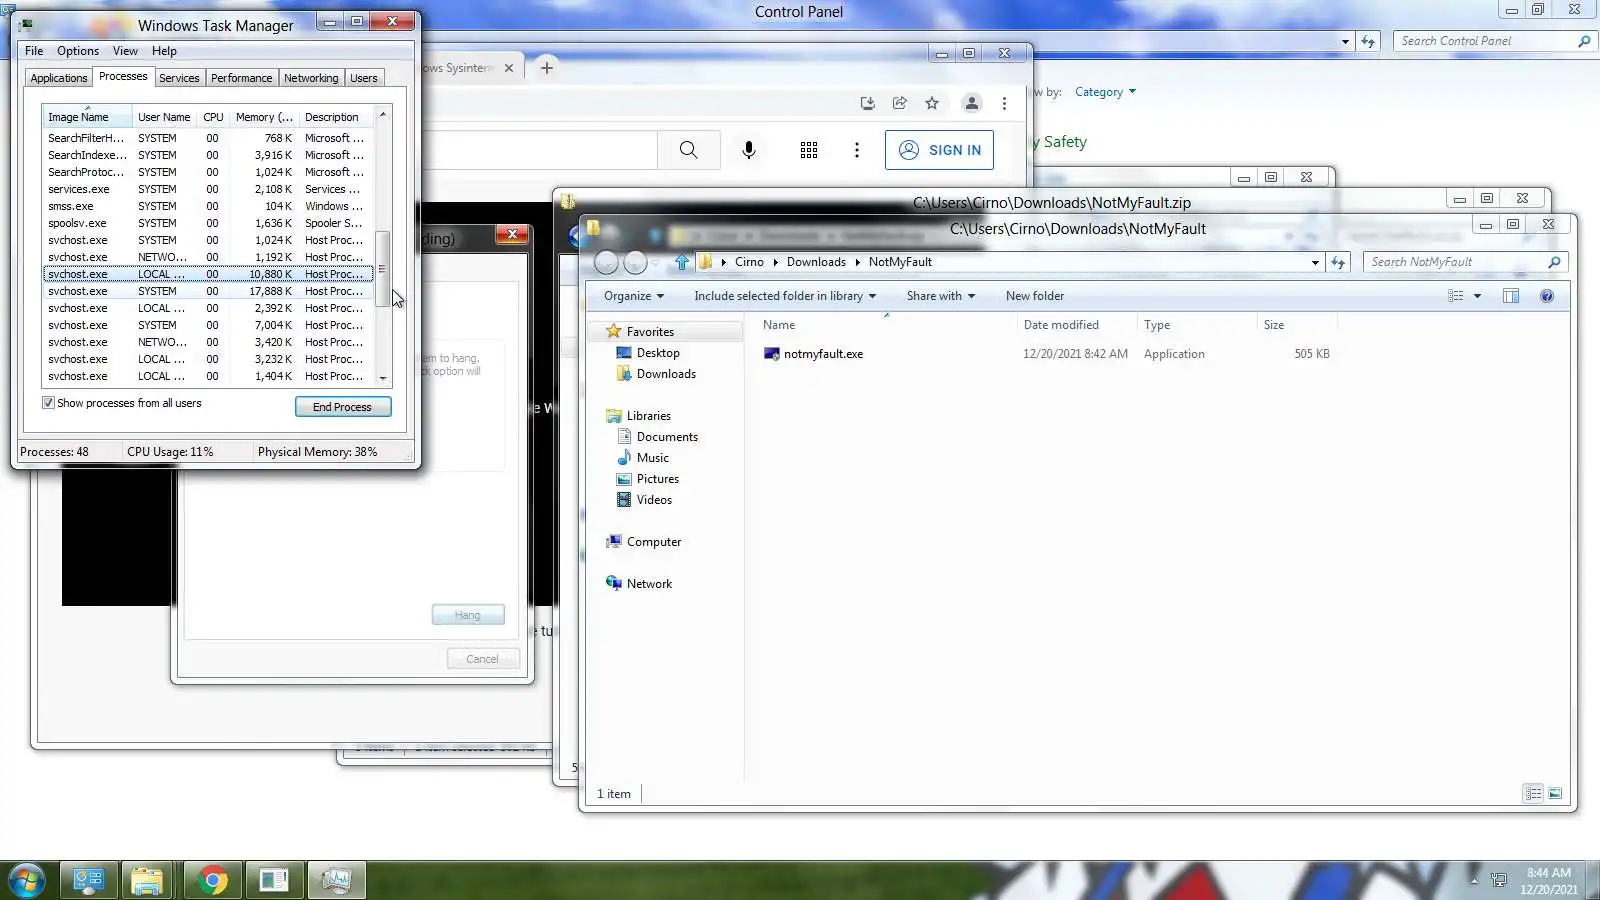Viewport: 1600px width, 900px height.
Task: Expand the view options dropdown arrow
Action: click(x=1477, y=296)
